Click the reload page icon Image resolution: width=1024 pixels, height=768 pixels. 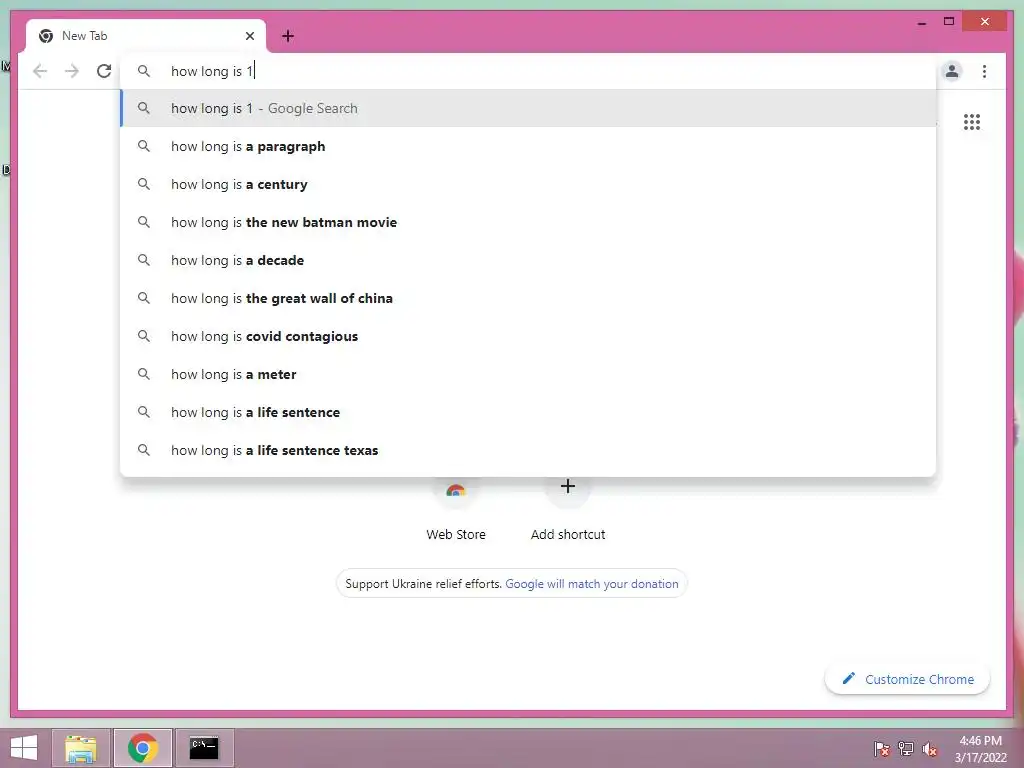pyautogui.click(x=104, y=71)
